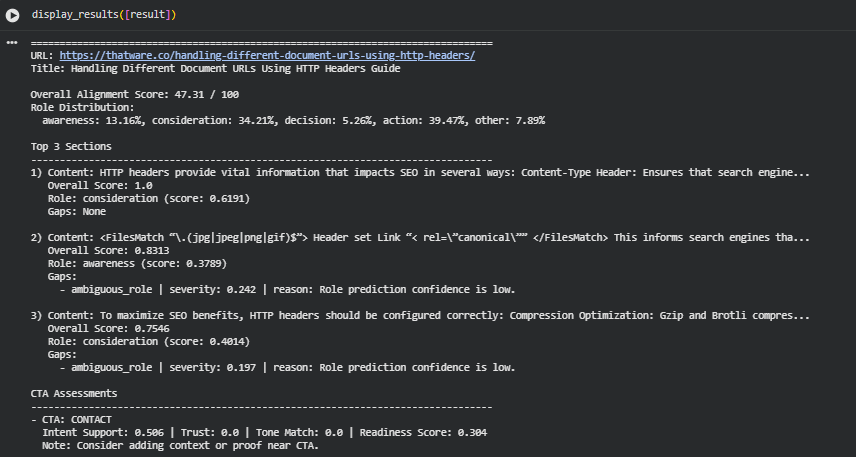Click section 1 content about HTTP headers

pos(420,172)
